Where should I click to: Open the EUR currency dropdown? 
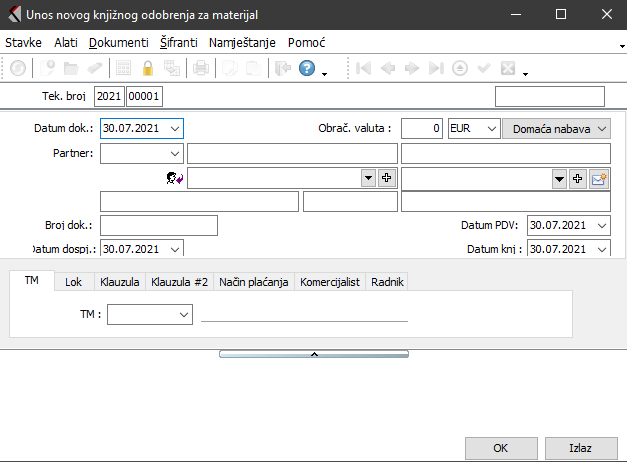[x=489, y=129]
